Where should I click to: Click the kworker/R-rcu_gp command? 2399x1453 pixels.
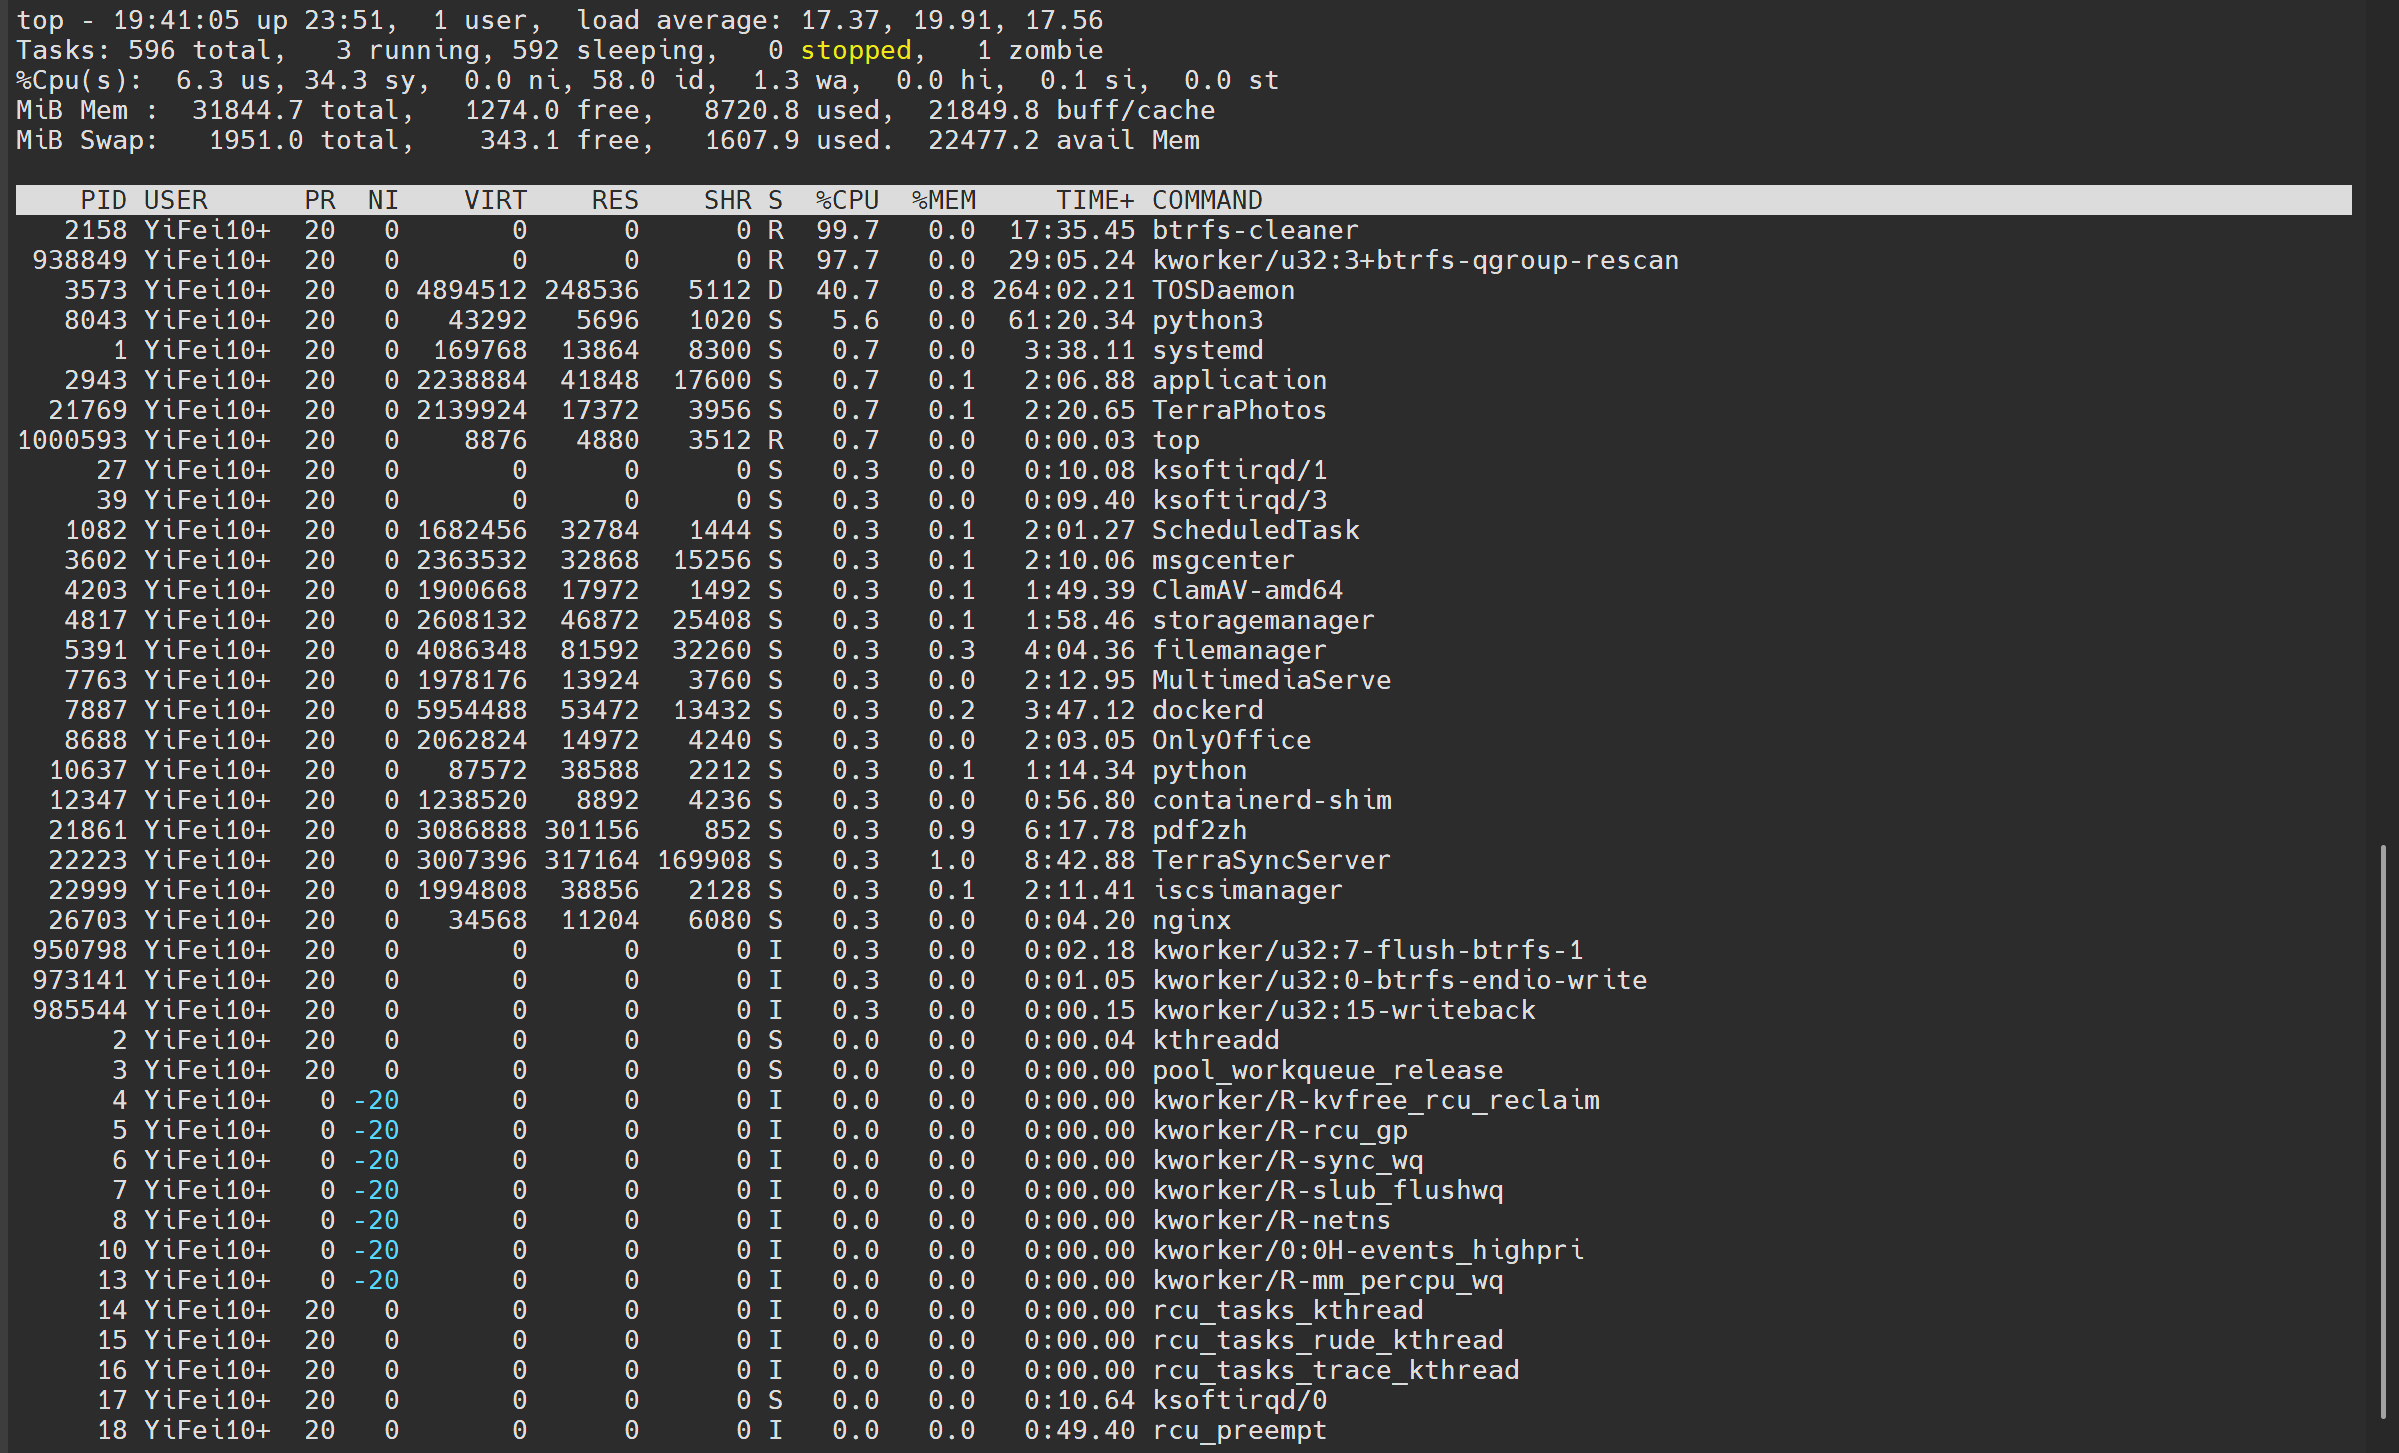[x=1278, y=1130]
